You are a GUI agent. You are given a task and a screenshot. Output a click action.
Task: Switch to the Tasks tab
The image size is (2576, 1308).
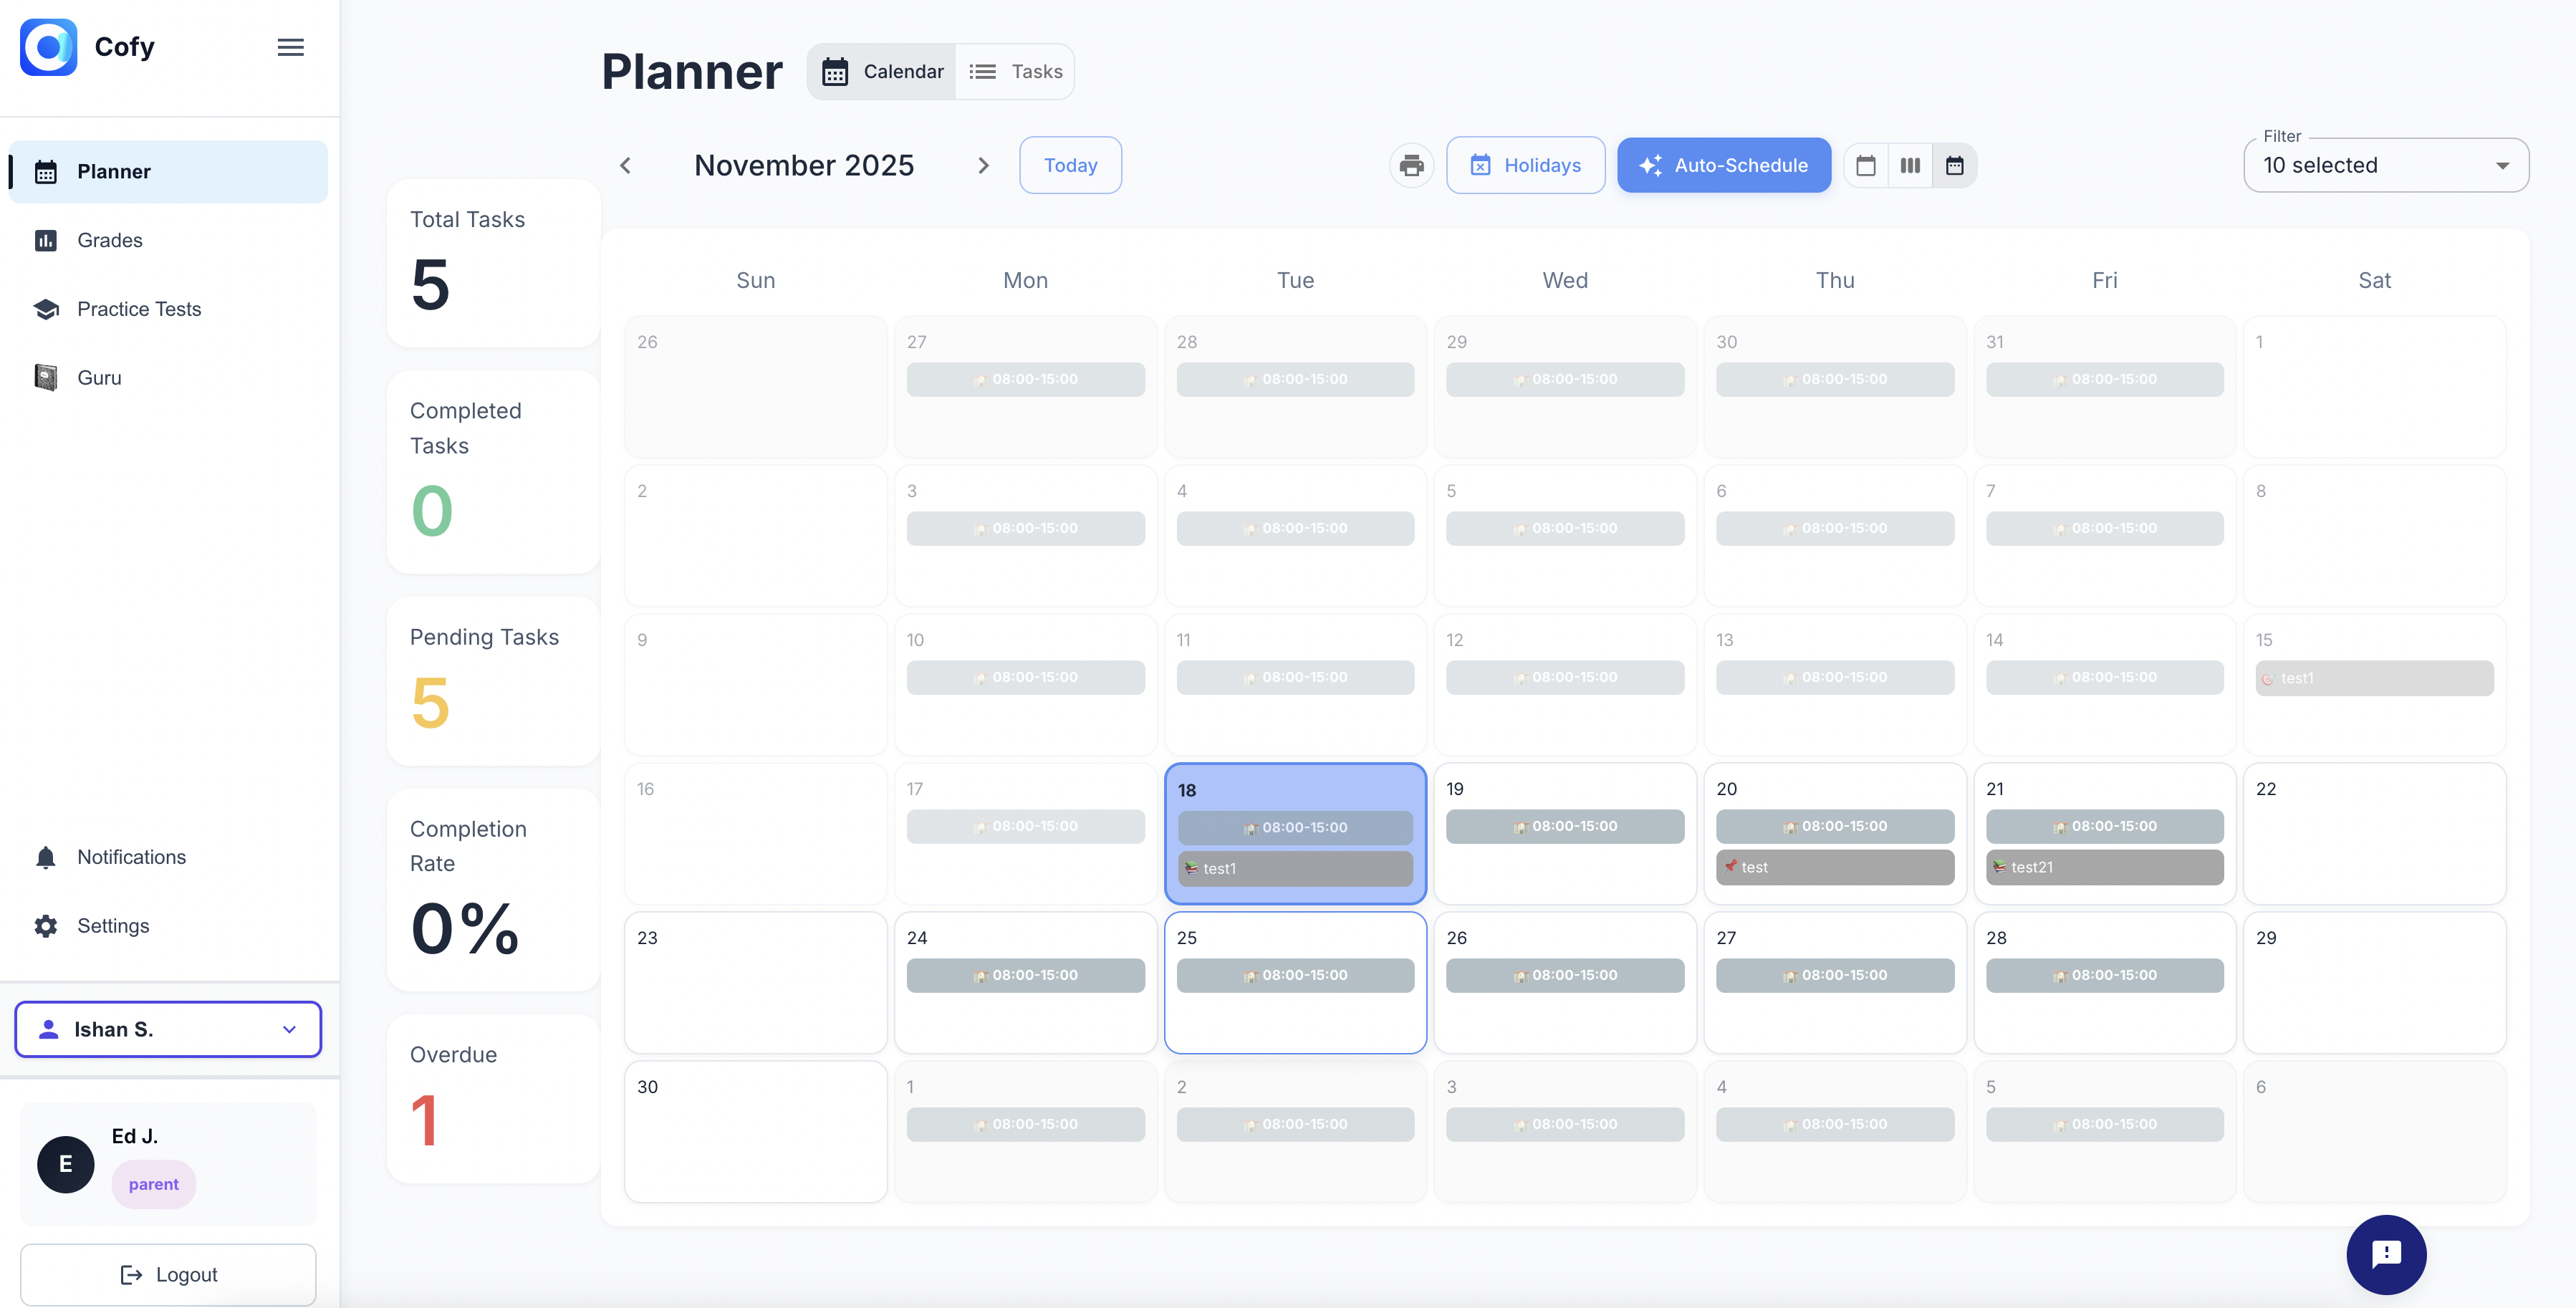point(1016,71)
